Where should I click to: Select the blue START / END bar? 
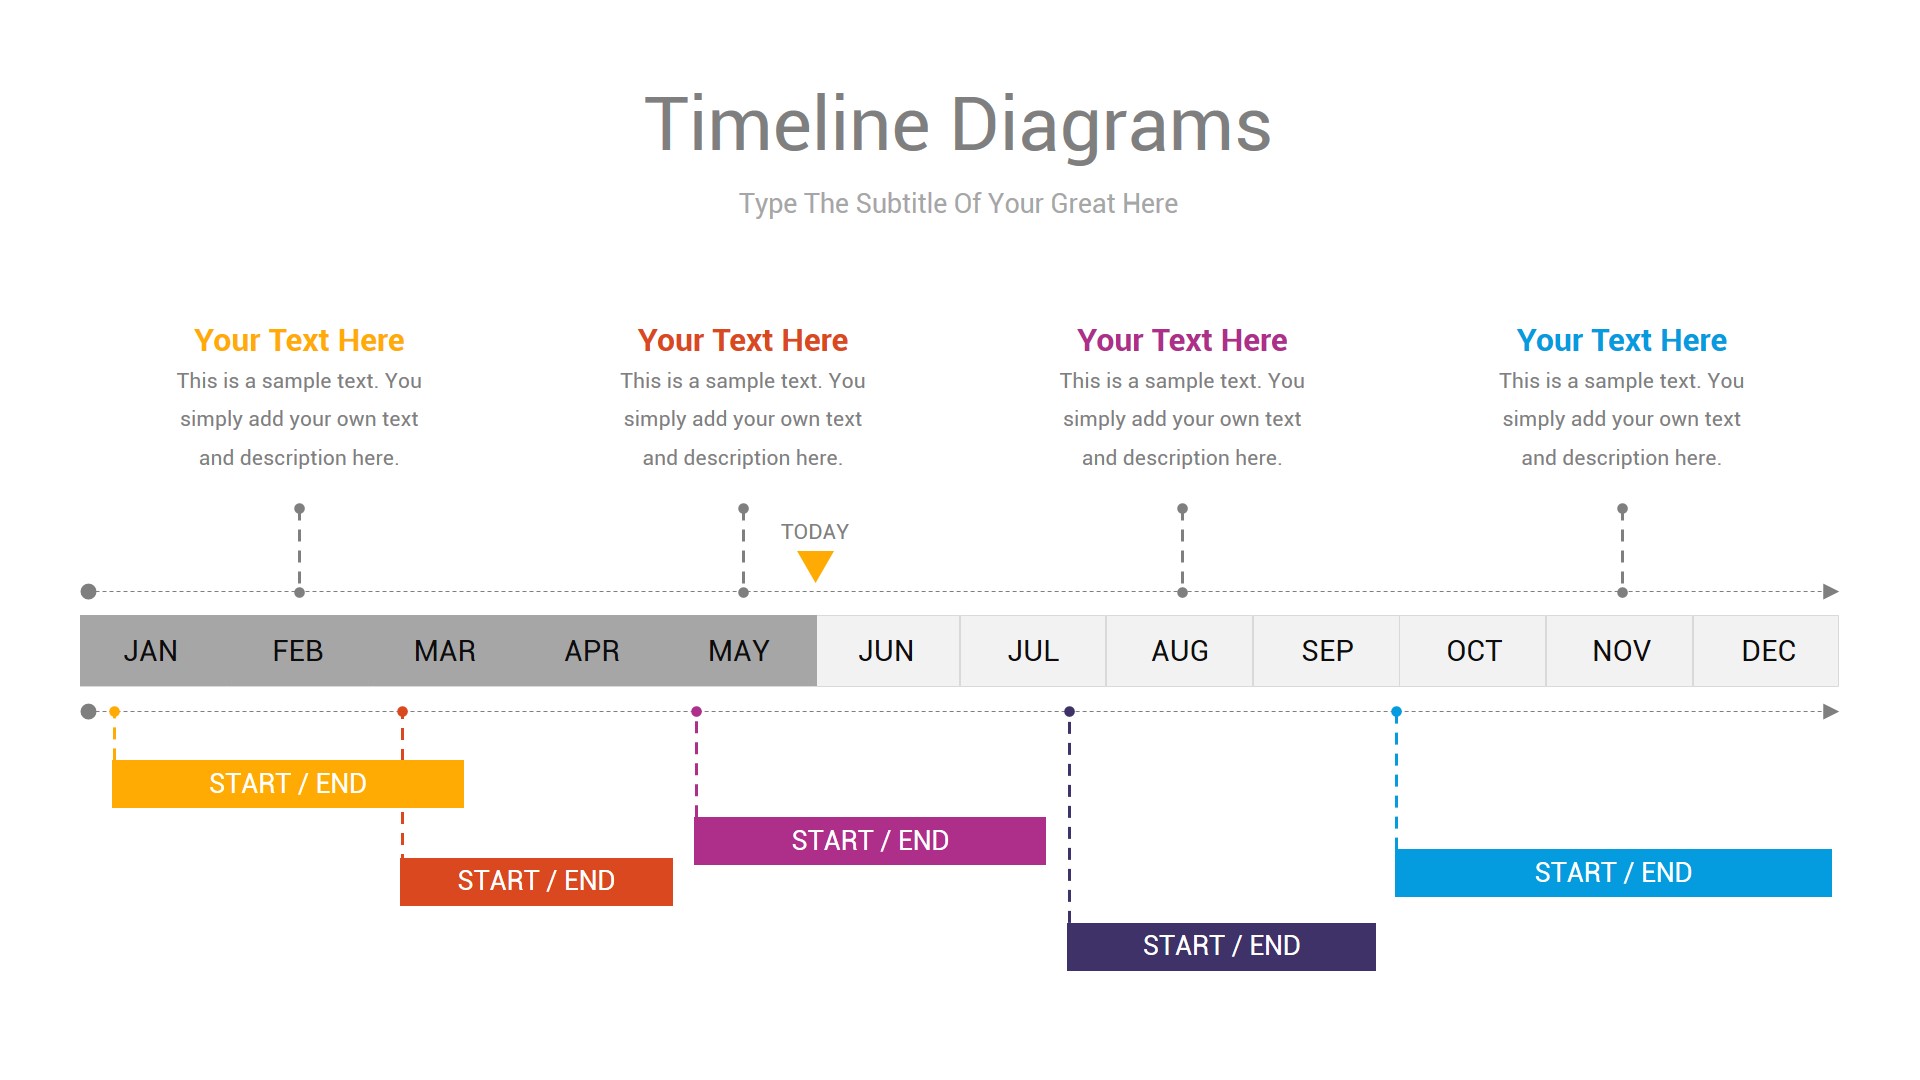click(x=1613, y=873)
